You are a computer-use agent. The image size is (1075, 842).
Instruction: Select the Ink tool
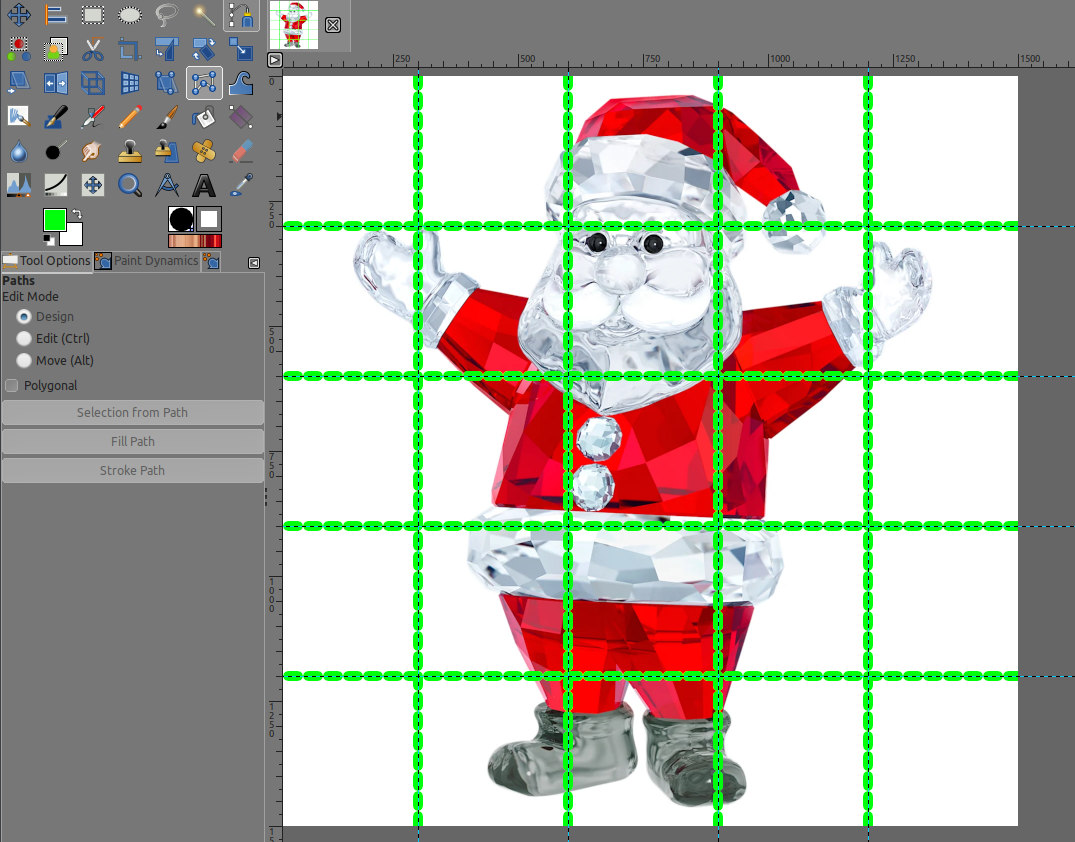pos(56,117)
